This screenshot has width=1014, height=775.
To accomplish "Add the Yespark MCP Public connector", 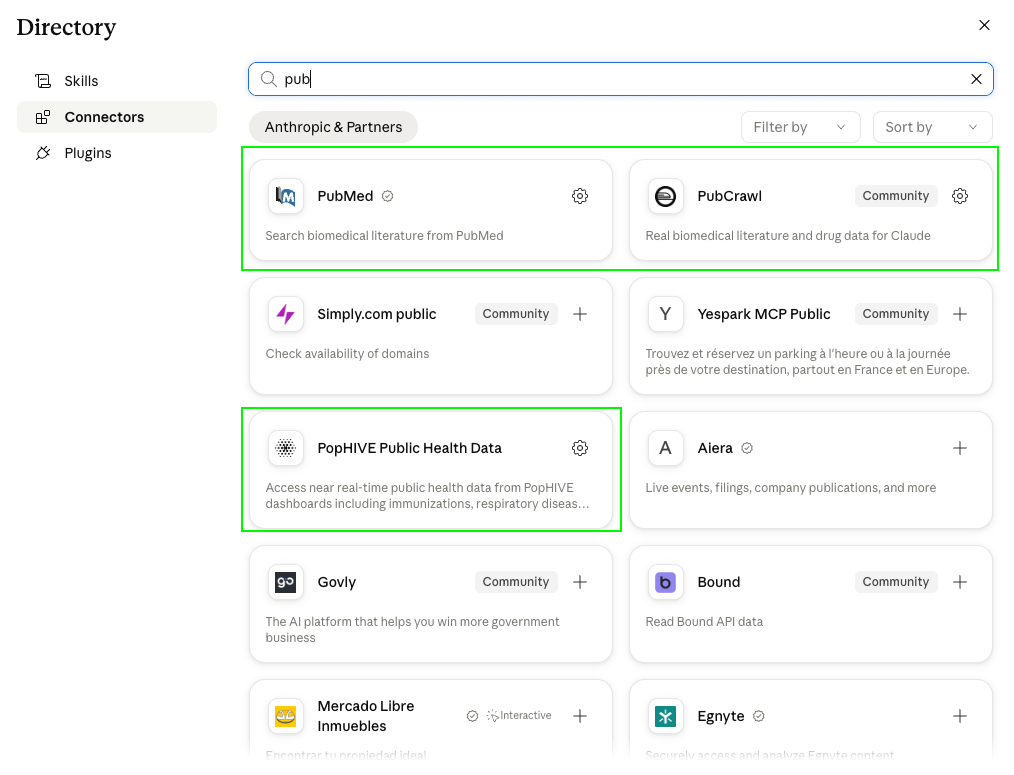I will 960,314.
